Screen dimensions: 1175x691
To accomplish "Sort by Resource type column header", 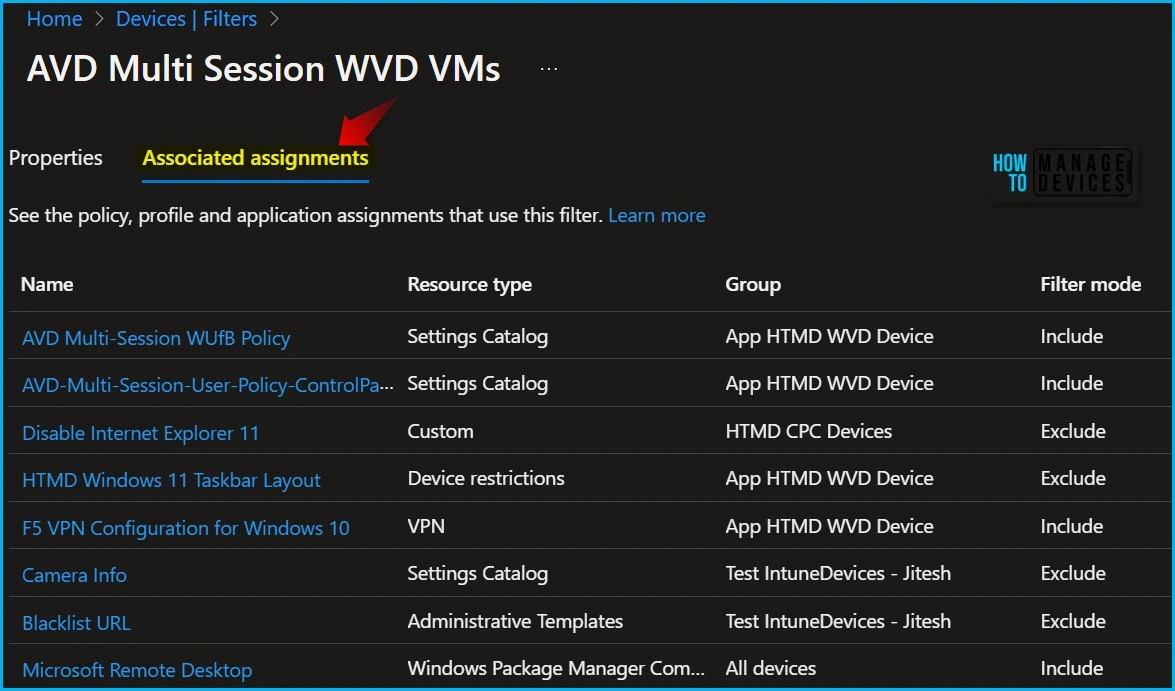I will point(470,285).
